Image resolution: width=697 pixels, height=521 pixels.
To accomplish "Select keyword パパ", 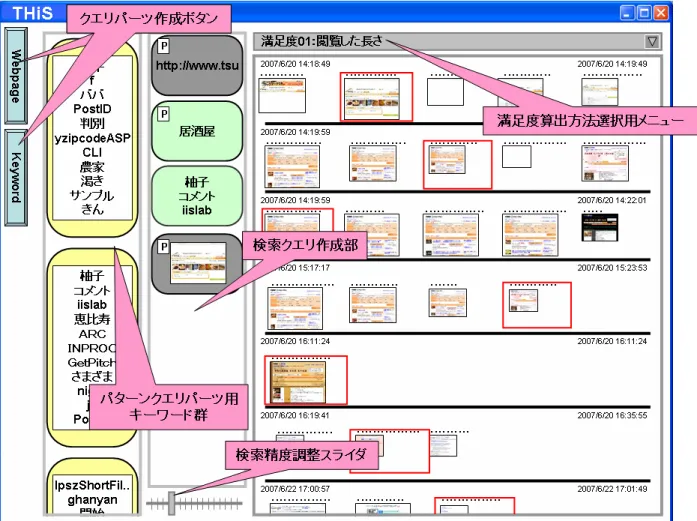I will pos(92,94).
